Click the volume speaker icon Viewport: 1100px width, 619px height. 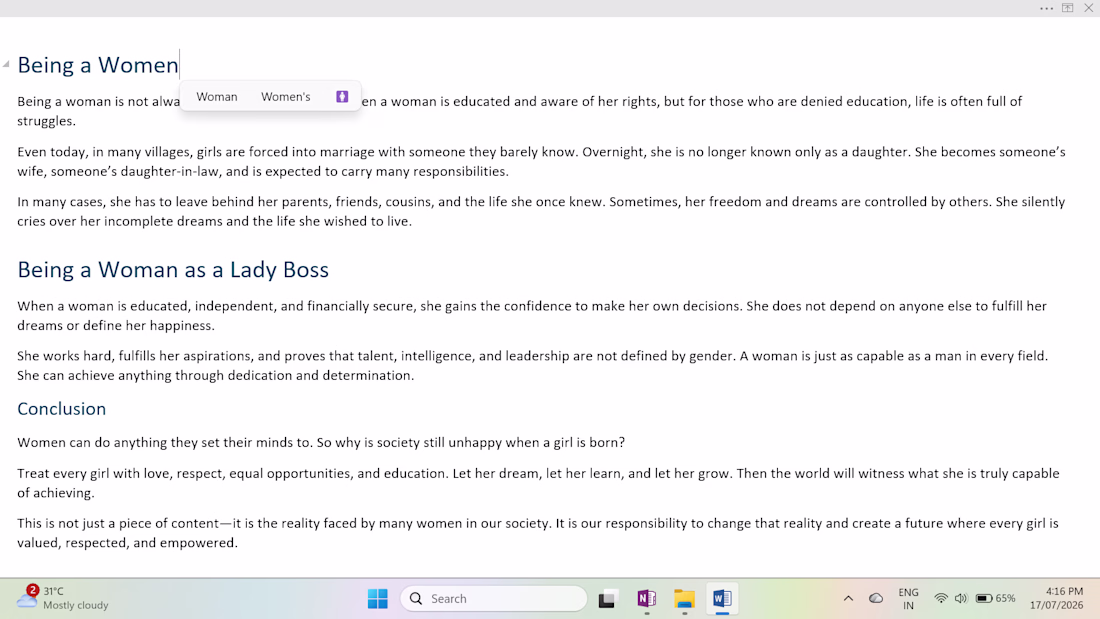tap(961, 599)
